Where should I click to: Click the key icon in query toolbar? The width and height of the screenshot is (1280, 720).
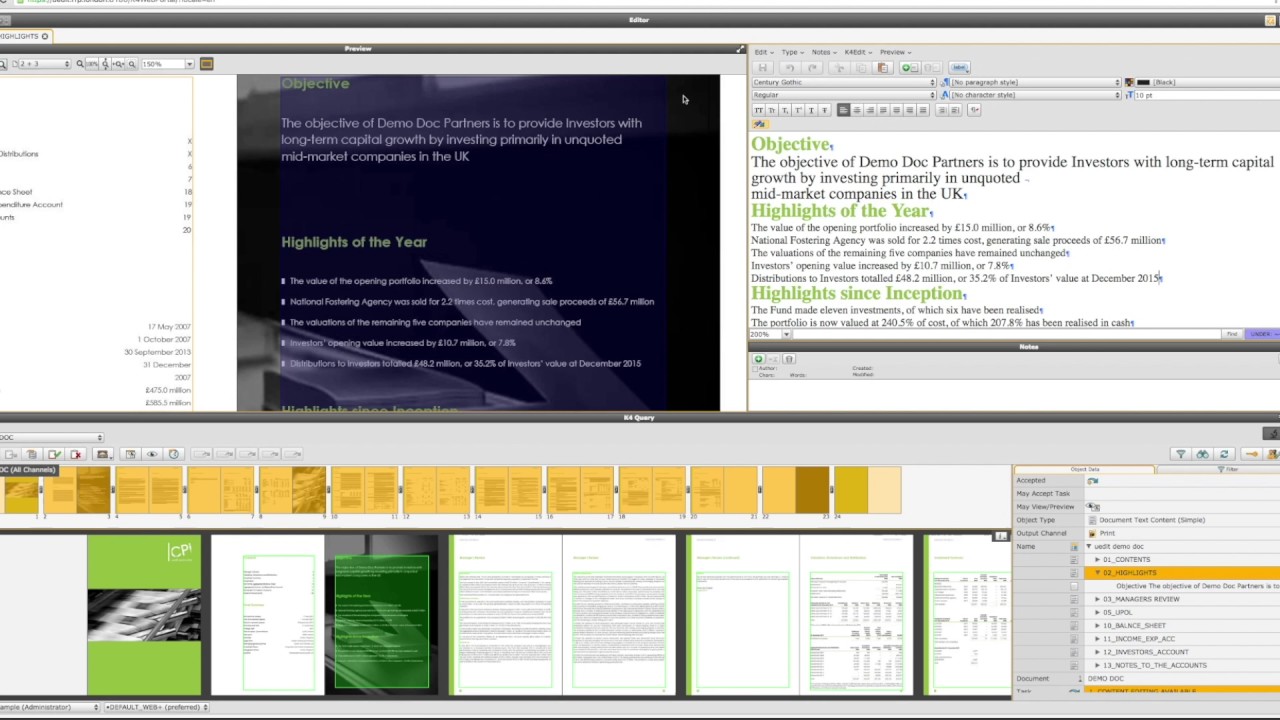coord(1250,454)
